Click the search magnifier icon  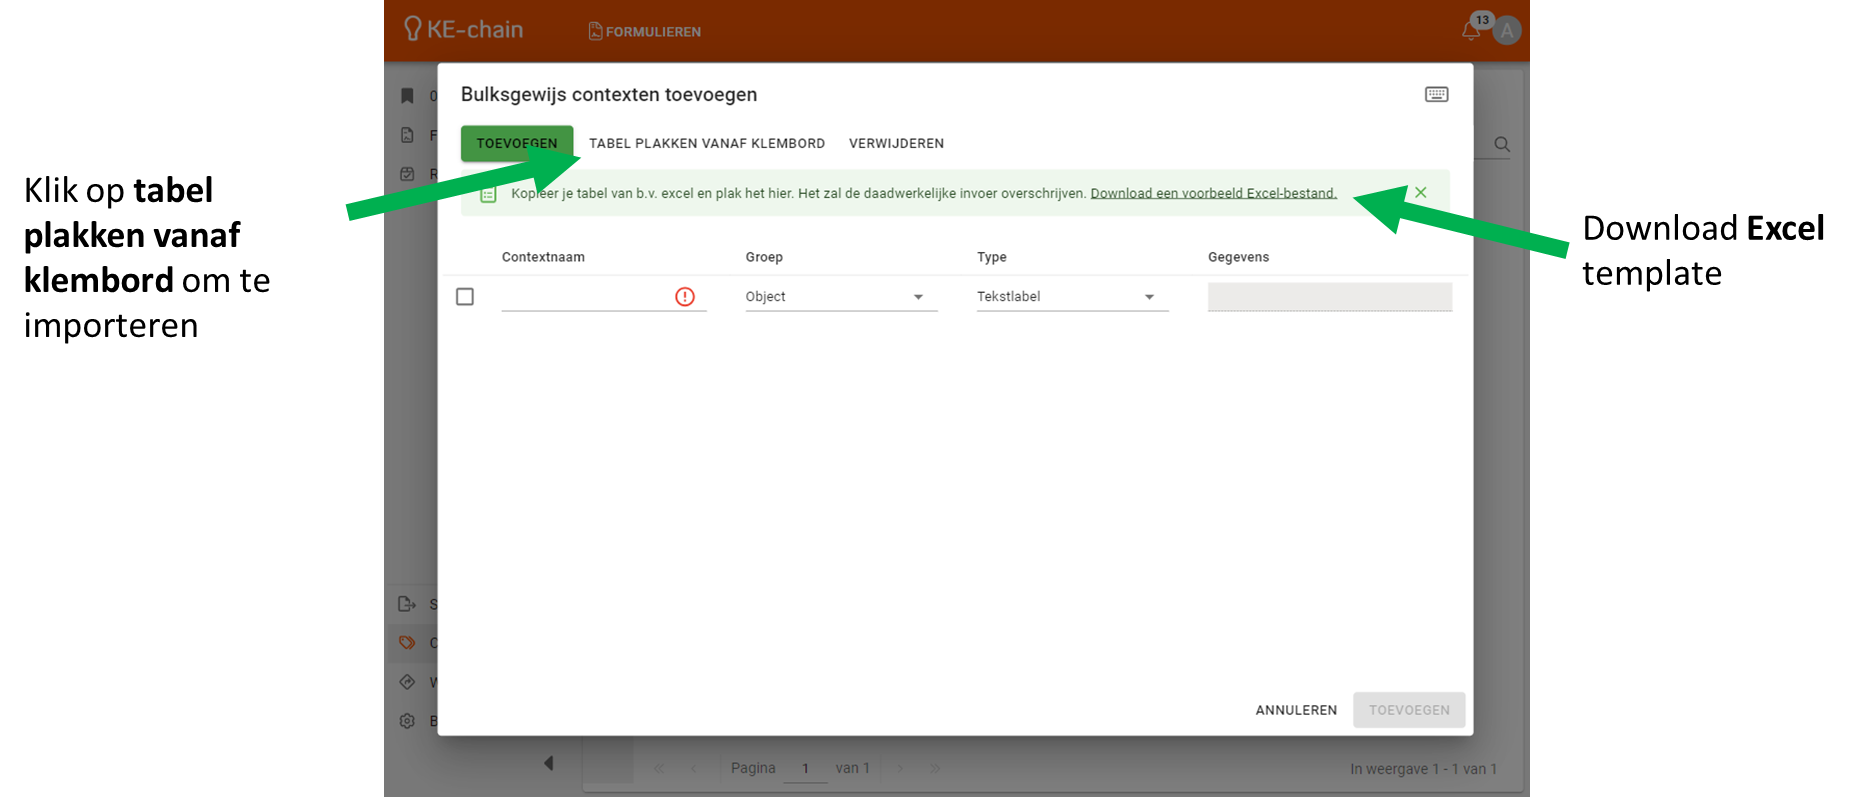coord(1501,144)
